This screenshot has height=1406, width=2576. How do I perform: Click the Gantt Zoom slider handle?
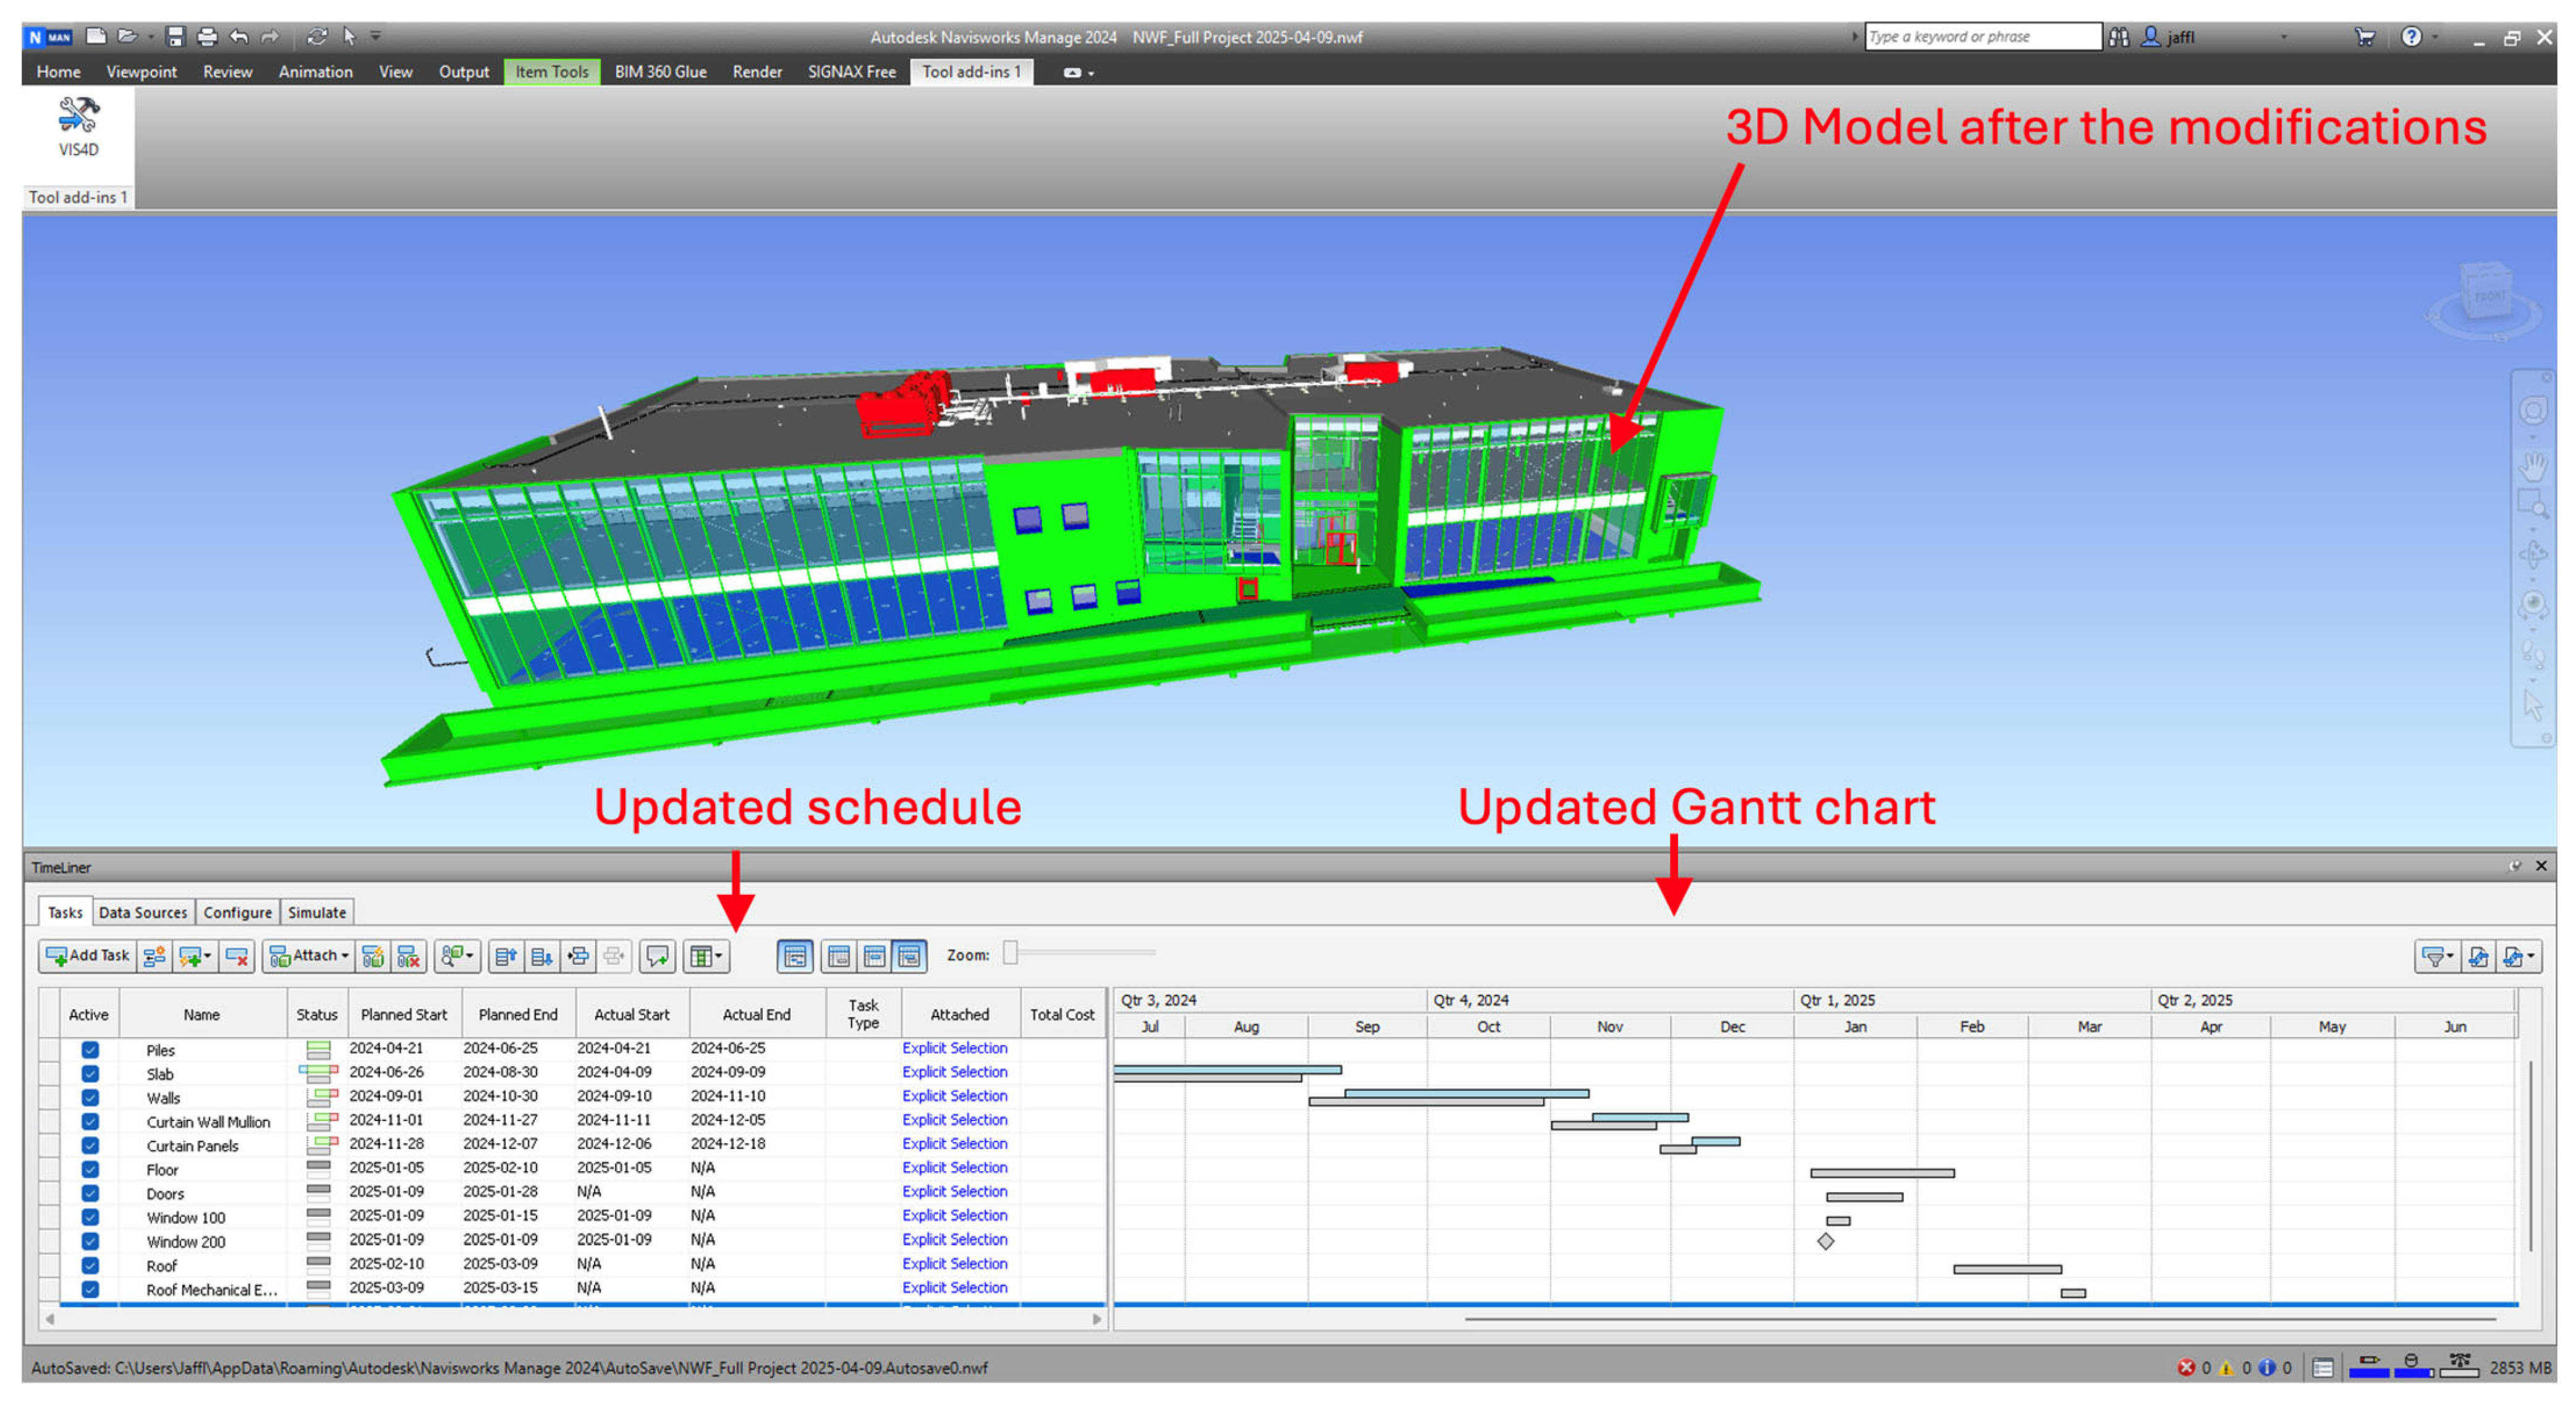tap(1011, 954)
